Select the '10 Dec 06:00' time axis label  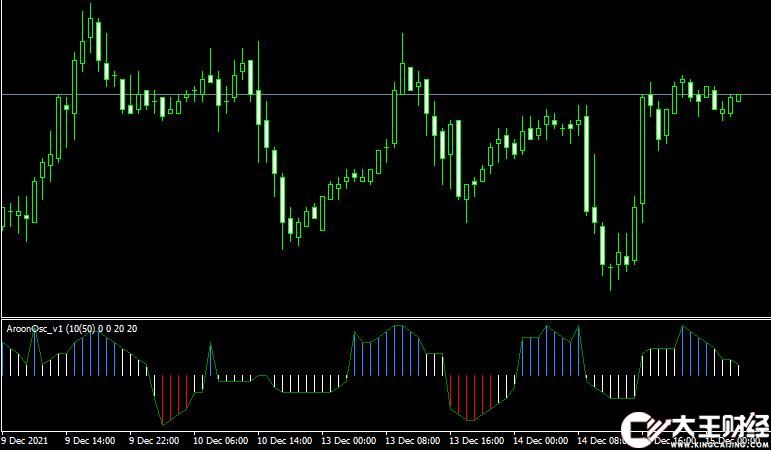[x=220, y=441]
